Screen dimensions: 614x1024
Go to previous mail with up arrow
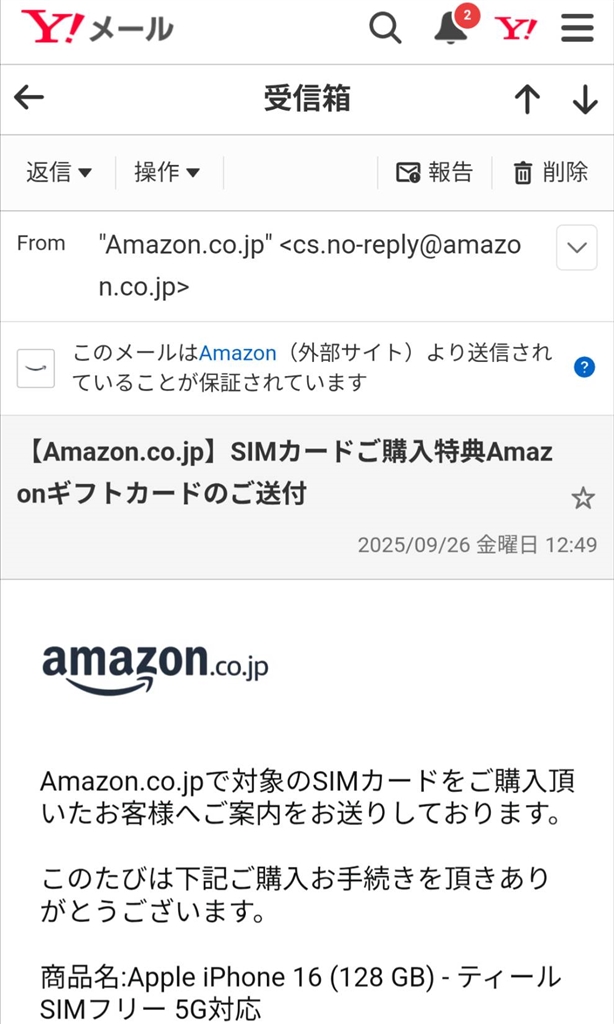tap(527, 98)
